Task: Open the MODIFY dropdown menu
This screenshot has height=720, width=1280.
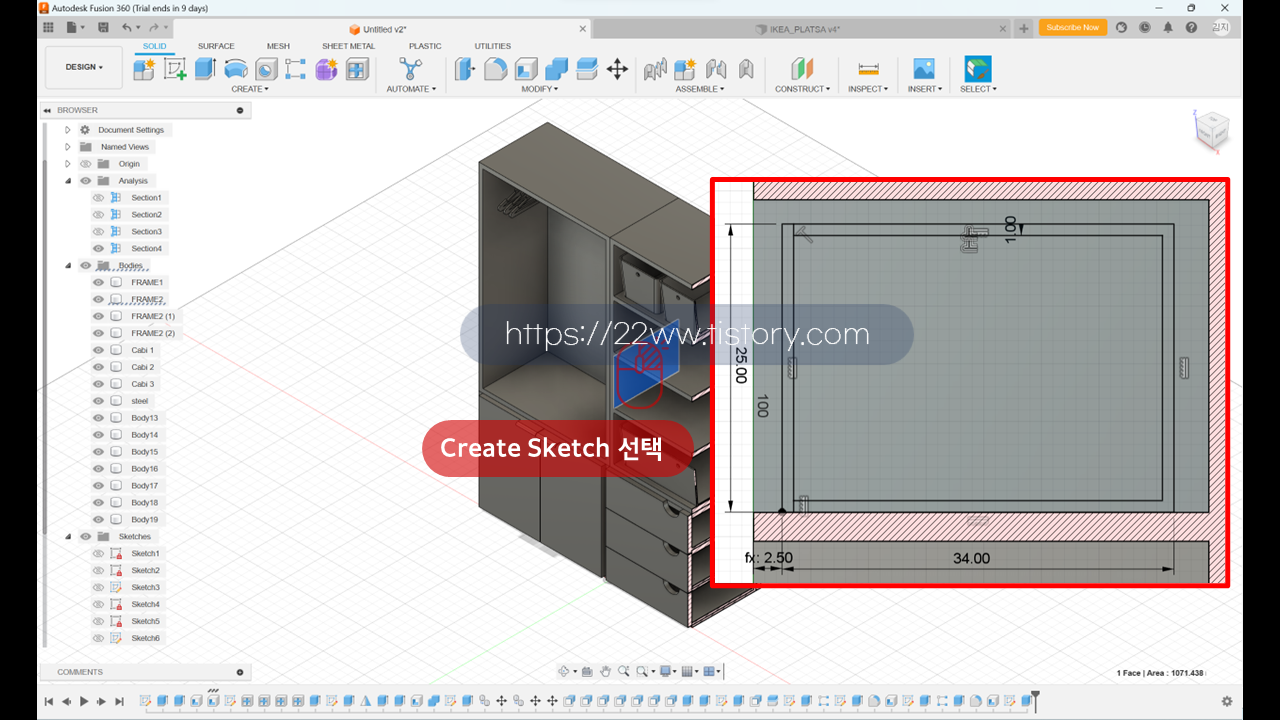Action: [540, 89]
